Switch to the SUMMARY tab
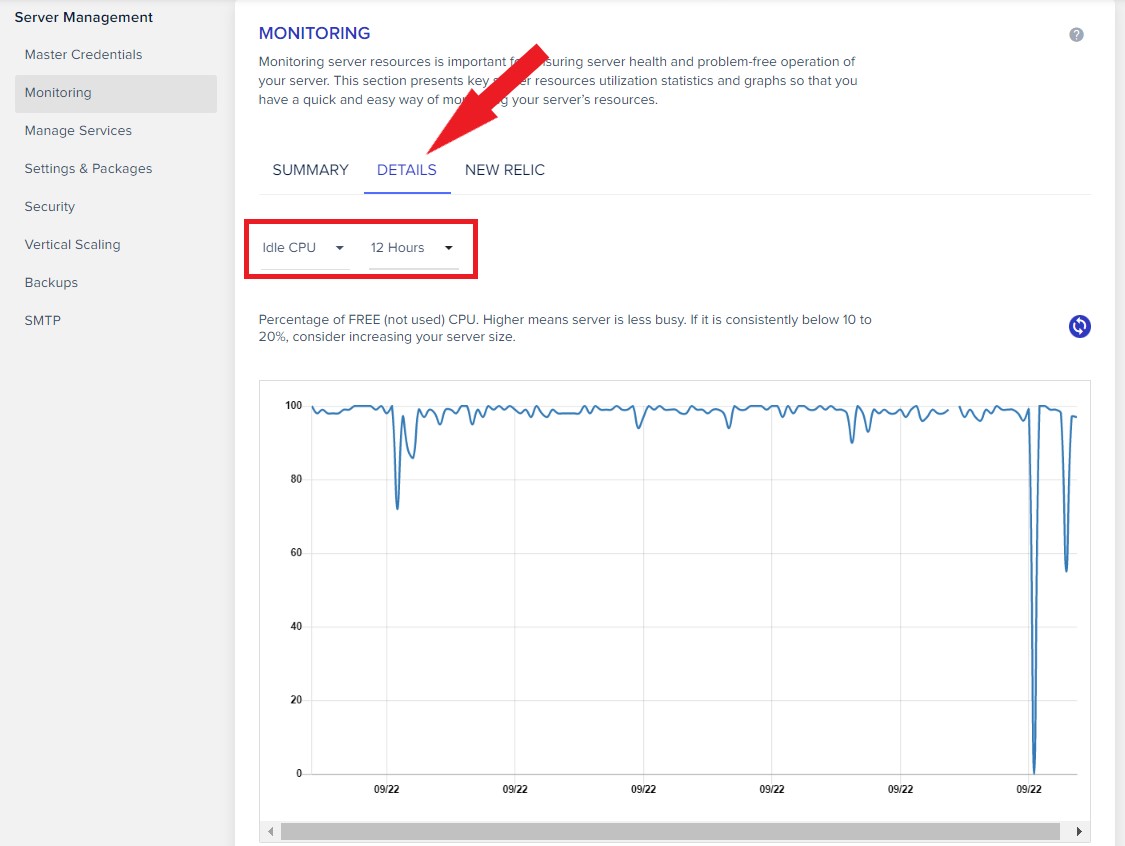Viewport: 1125px width, 846px height. [x=310, y=170]
